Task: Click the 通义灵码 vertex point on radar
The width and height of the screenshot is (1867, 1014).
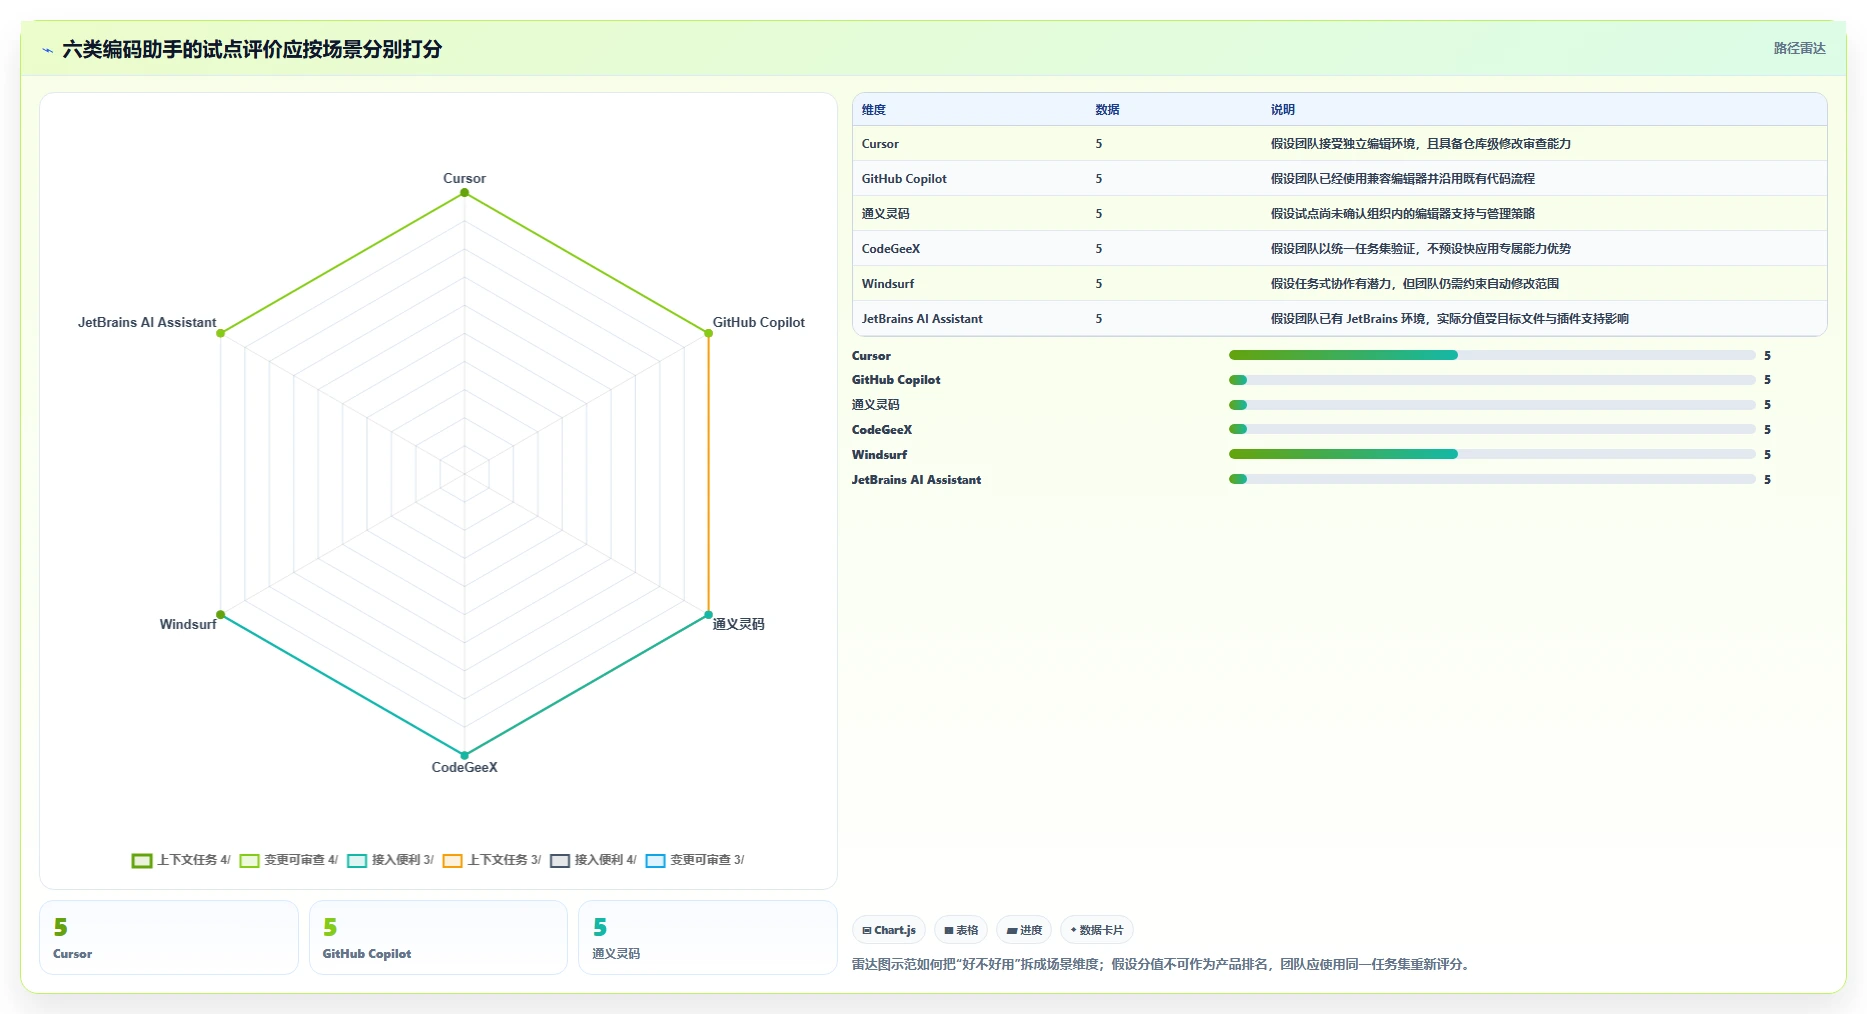Action: click(x=708, y=614)
